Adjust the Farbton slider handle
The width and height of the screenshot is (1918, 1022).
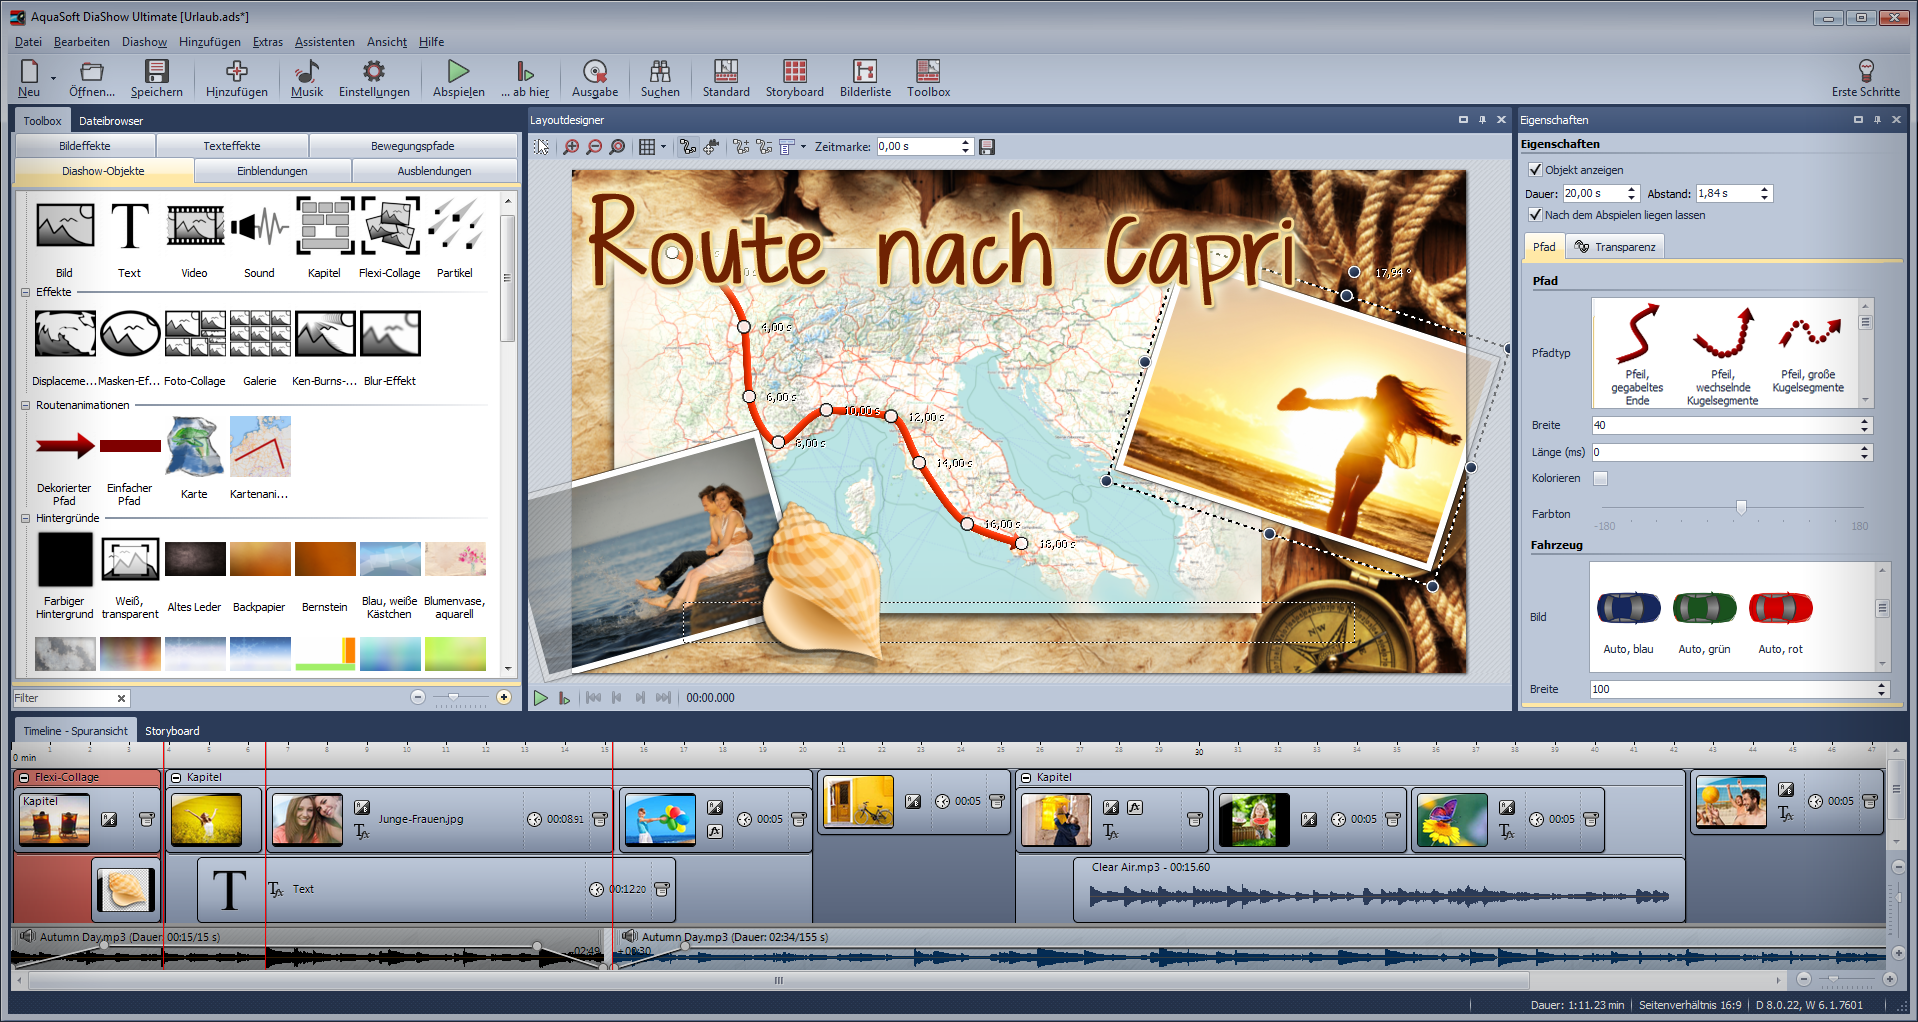tap(1741, 508)
